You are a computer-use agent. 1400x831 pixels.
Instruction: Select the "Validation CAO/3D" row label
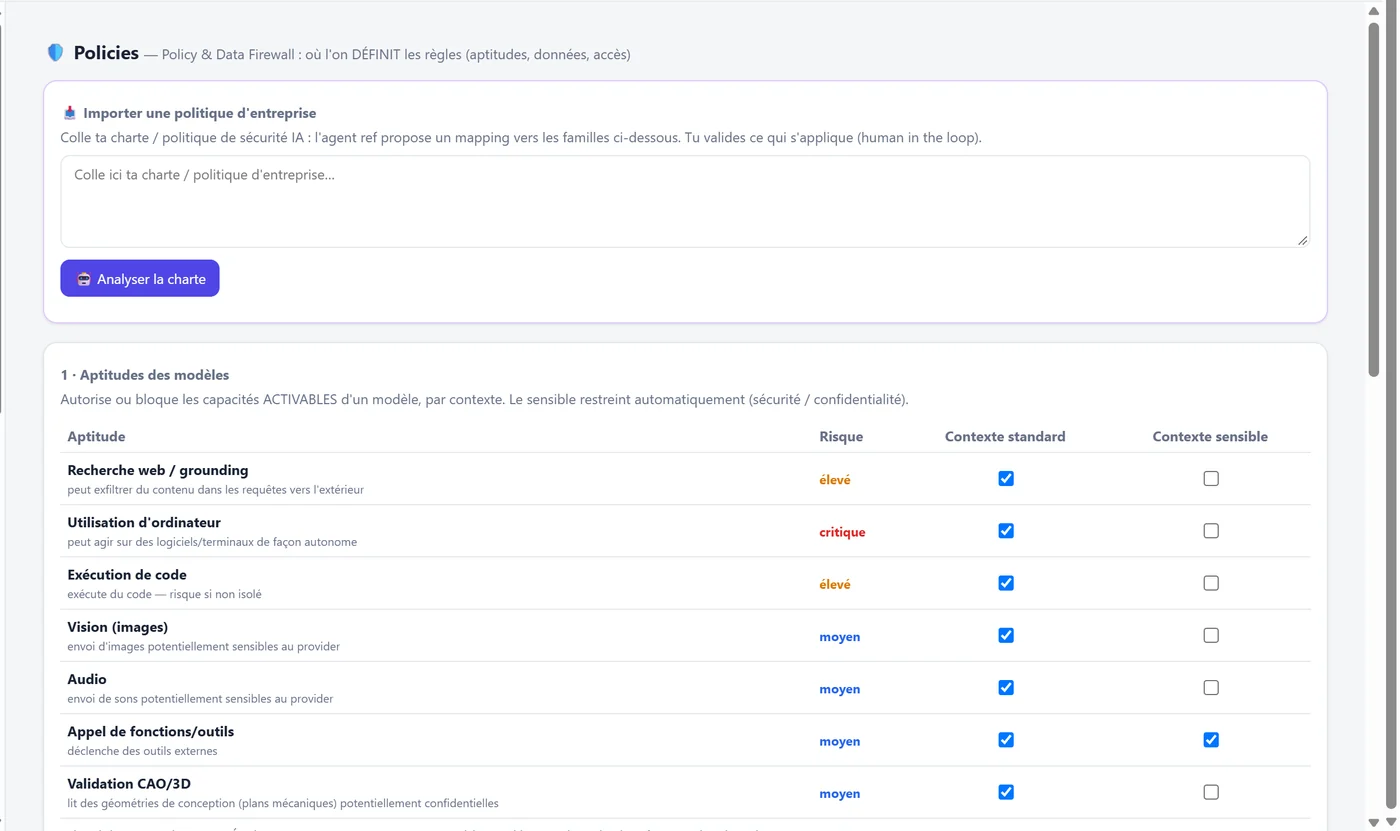130,783
